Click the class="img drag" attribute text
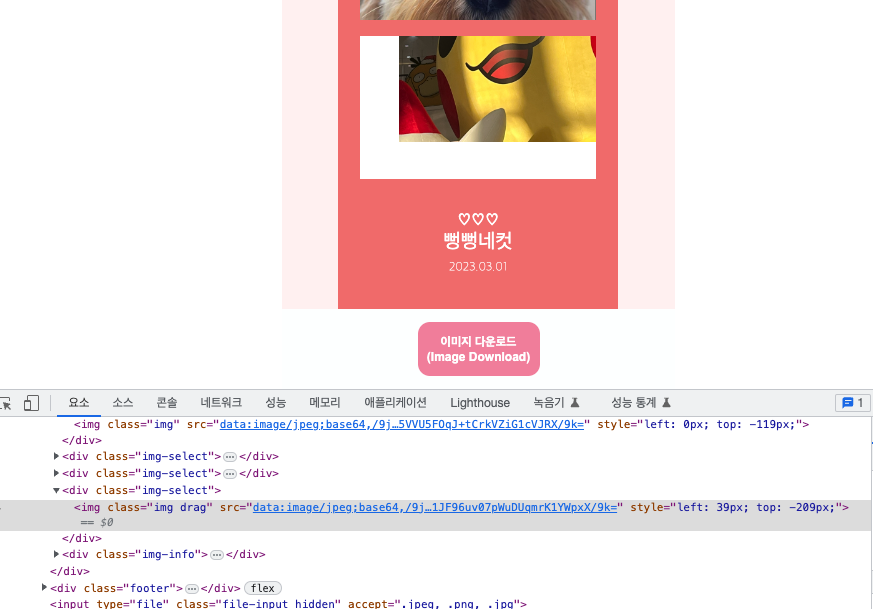 (x=160, y=508)
